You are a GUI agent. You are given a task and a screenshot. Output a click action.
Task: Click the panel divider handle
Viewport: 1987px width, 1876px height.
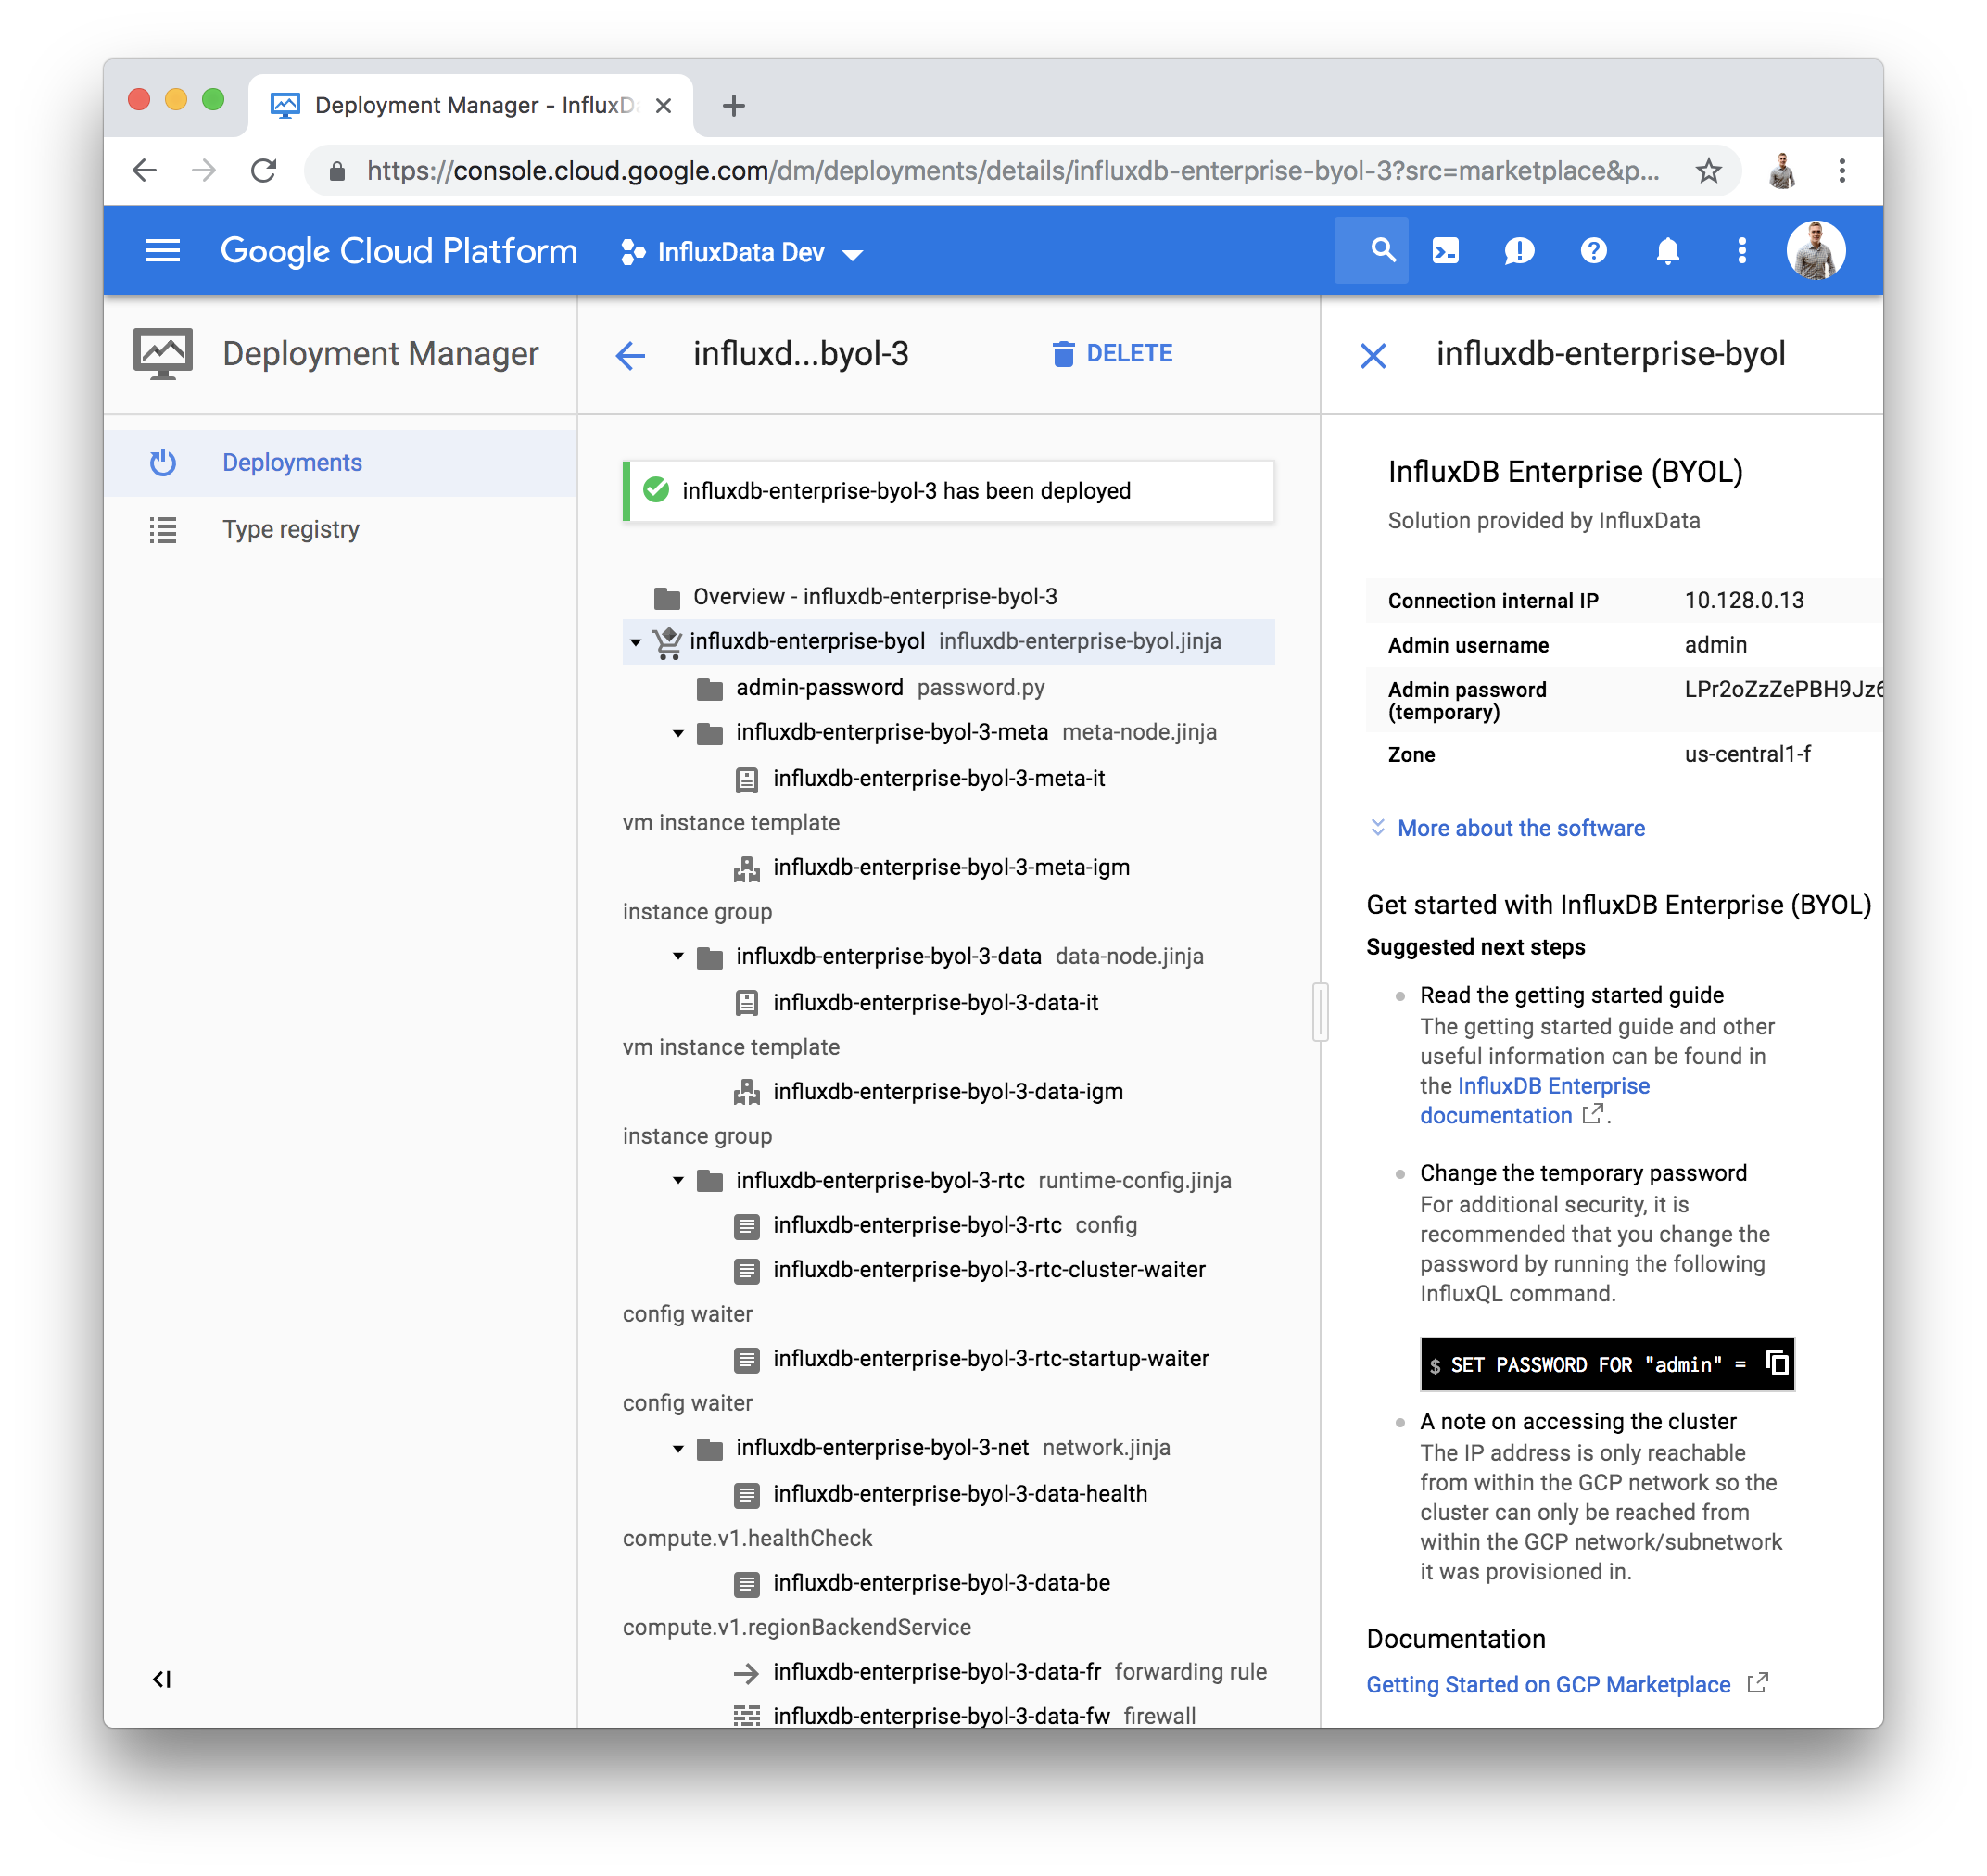(x=1320, y=1012)
